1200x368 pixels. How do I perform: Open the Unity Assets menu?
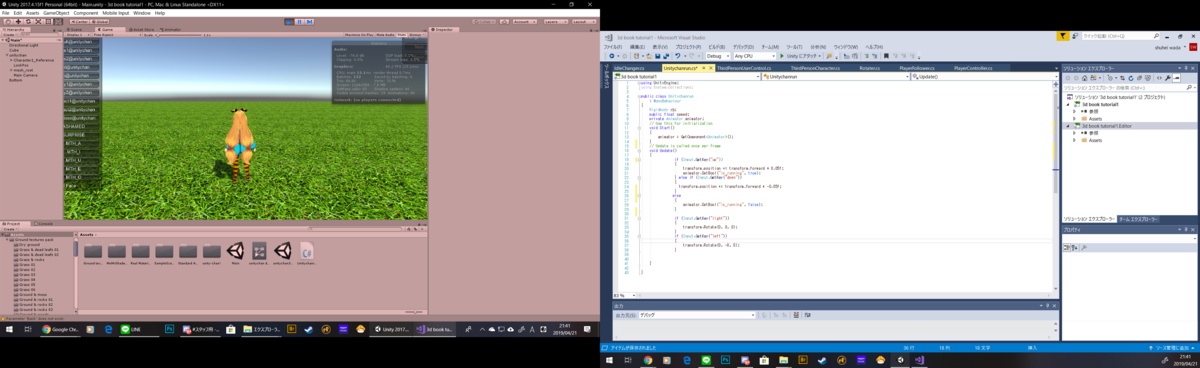point(33,13)
